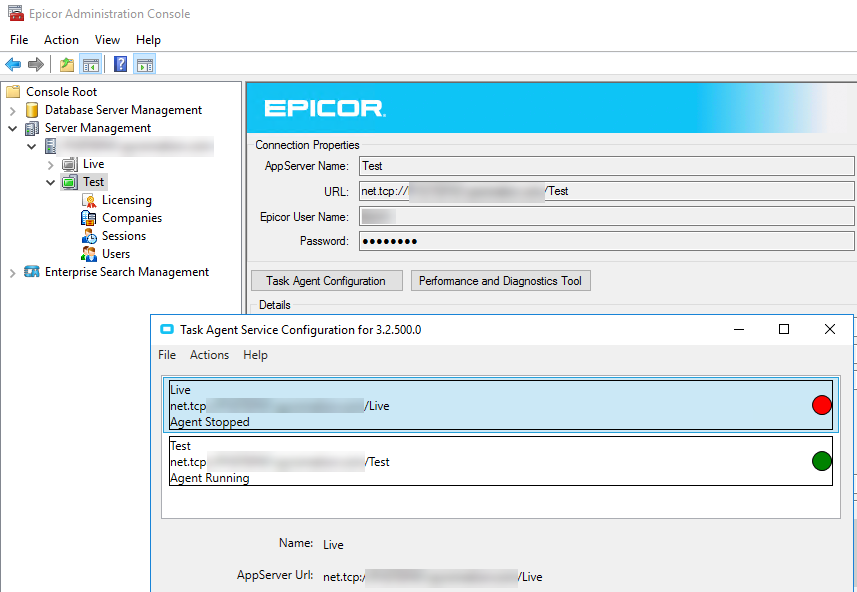Collapse the blurred server node
The width and height of the screenshot is (857, 592).
(32, 147)
